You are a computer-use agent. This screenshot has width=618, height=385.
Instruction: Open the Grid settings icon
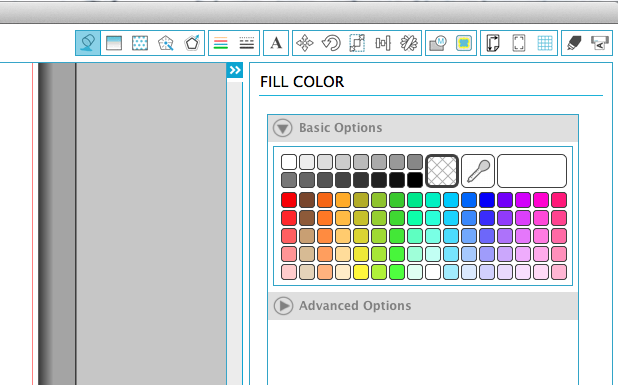[x=545, y=43]
